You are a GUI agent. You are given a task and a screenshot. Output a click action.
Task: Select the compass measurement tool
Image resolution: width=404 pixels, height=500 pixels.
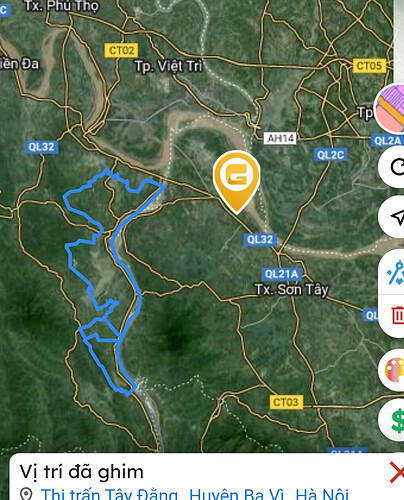click(x=395, y=272)
